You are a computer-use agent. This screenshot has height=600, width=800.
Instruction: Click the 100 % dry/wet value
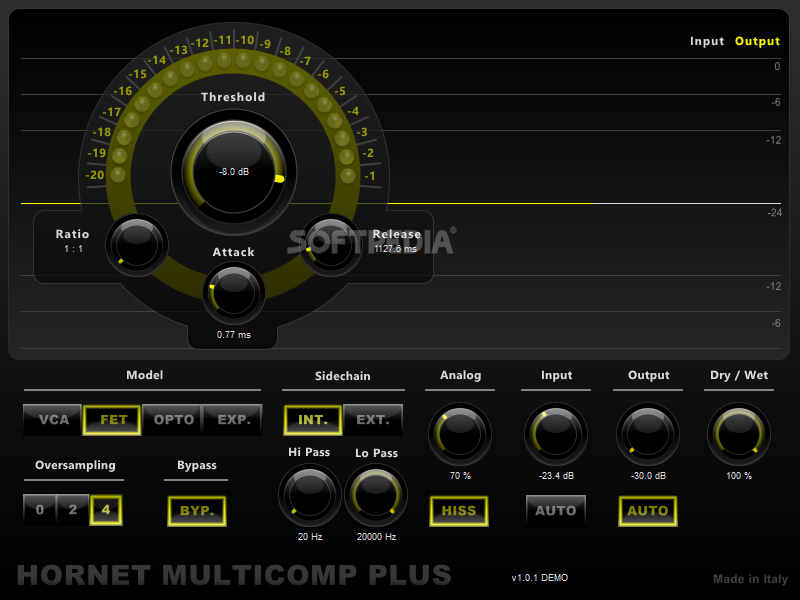[739, 476]
